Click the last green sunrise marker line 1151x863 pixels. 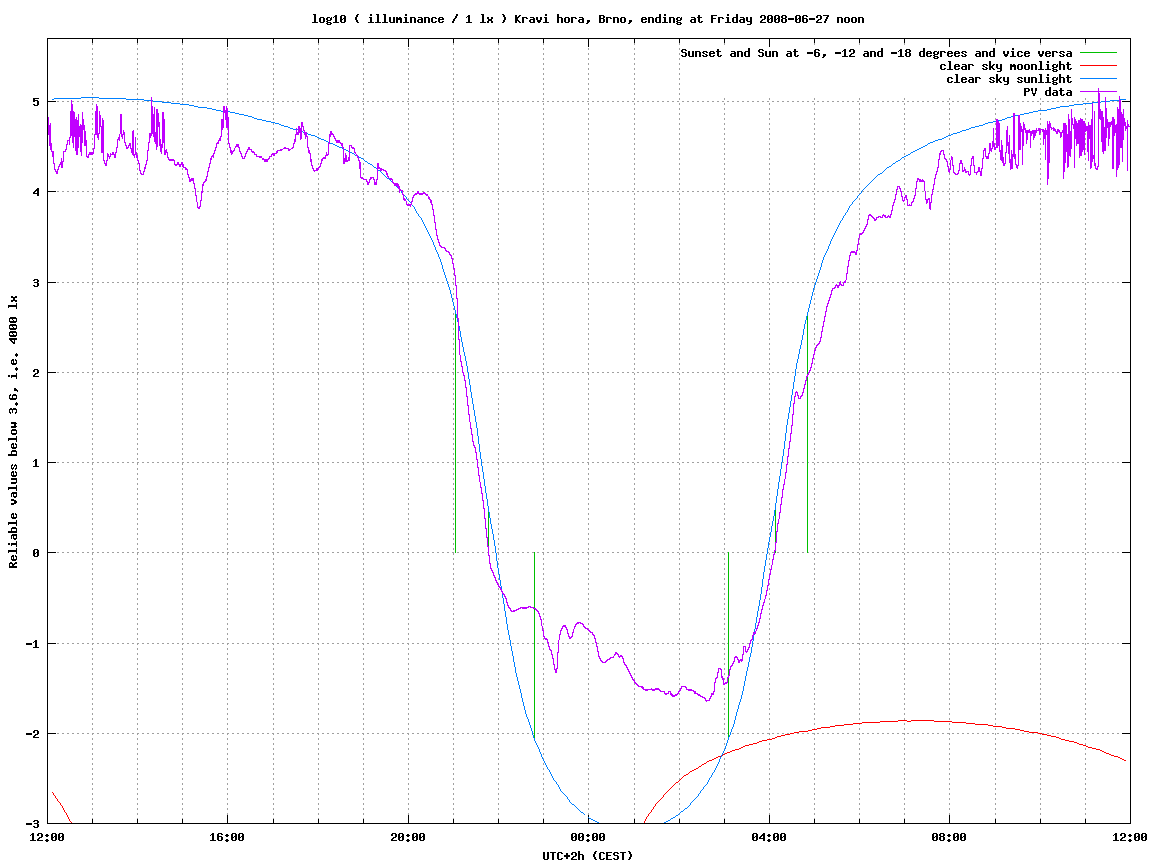(807, 433)
